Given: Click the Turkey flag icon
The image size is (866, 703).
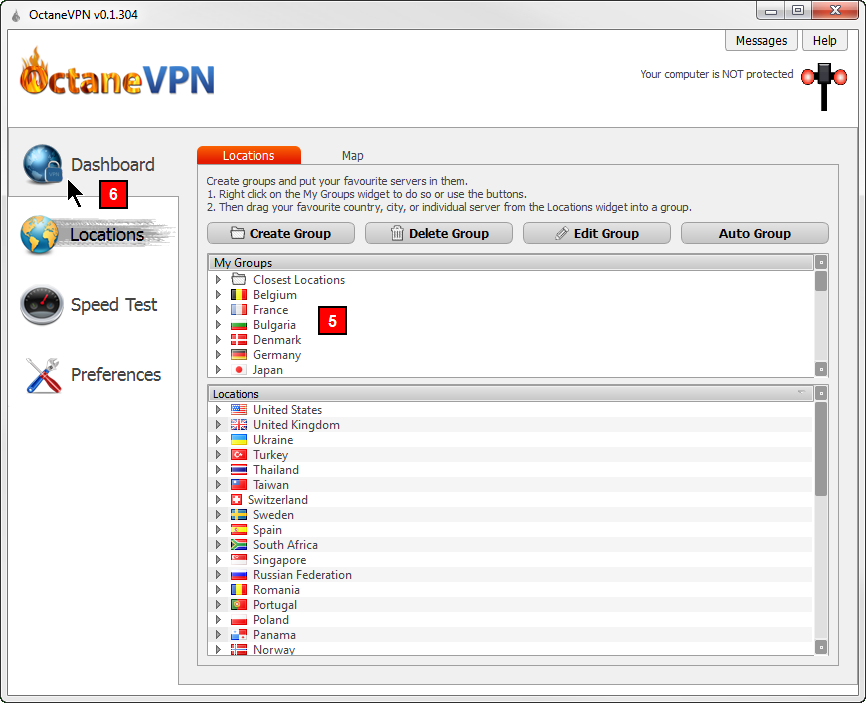Looking at the screenshot, I should click(239, 454).
